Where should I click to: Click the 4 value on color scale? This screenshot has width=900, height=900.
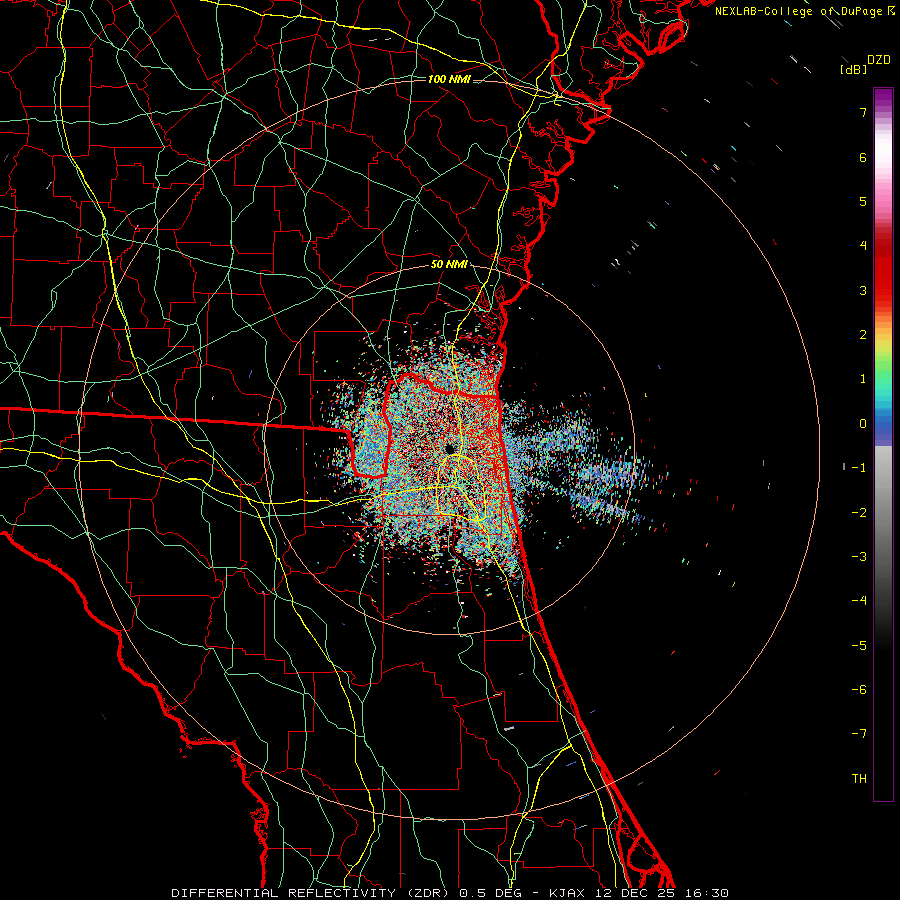[863, 246]
